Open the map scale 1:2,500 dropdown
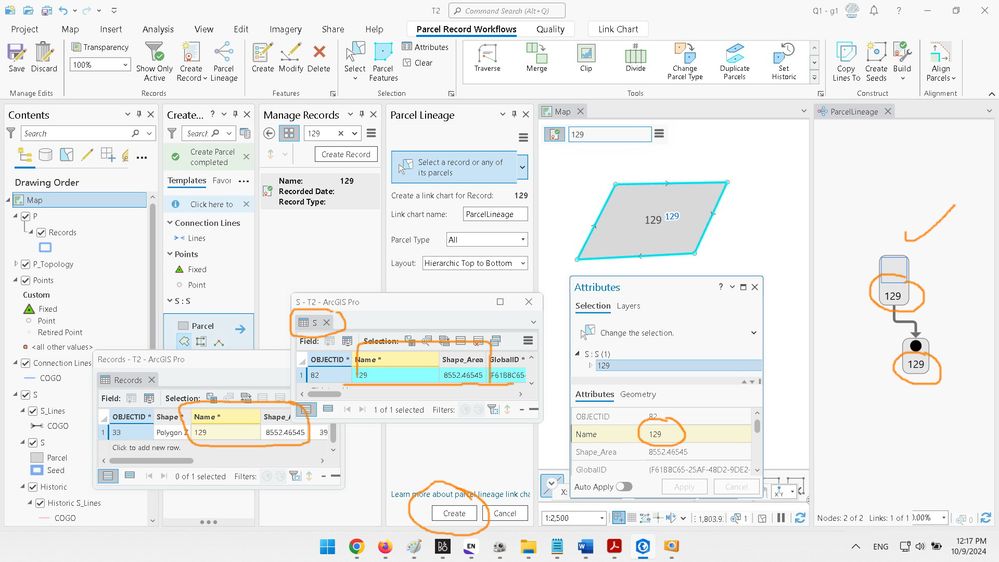 601,518
